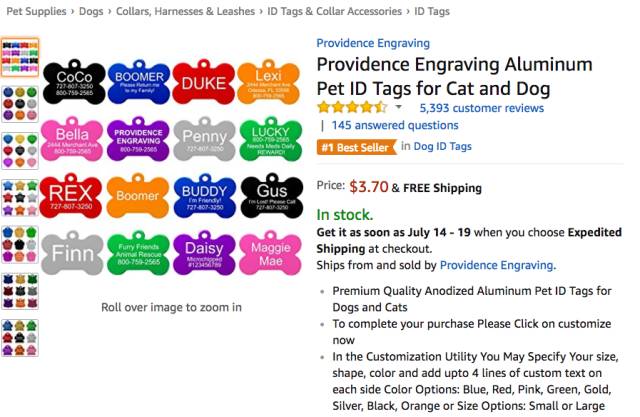640x417 pixels.
Task: Open 145 answered questions link
Action: (x=381, y=126)
